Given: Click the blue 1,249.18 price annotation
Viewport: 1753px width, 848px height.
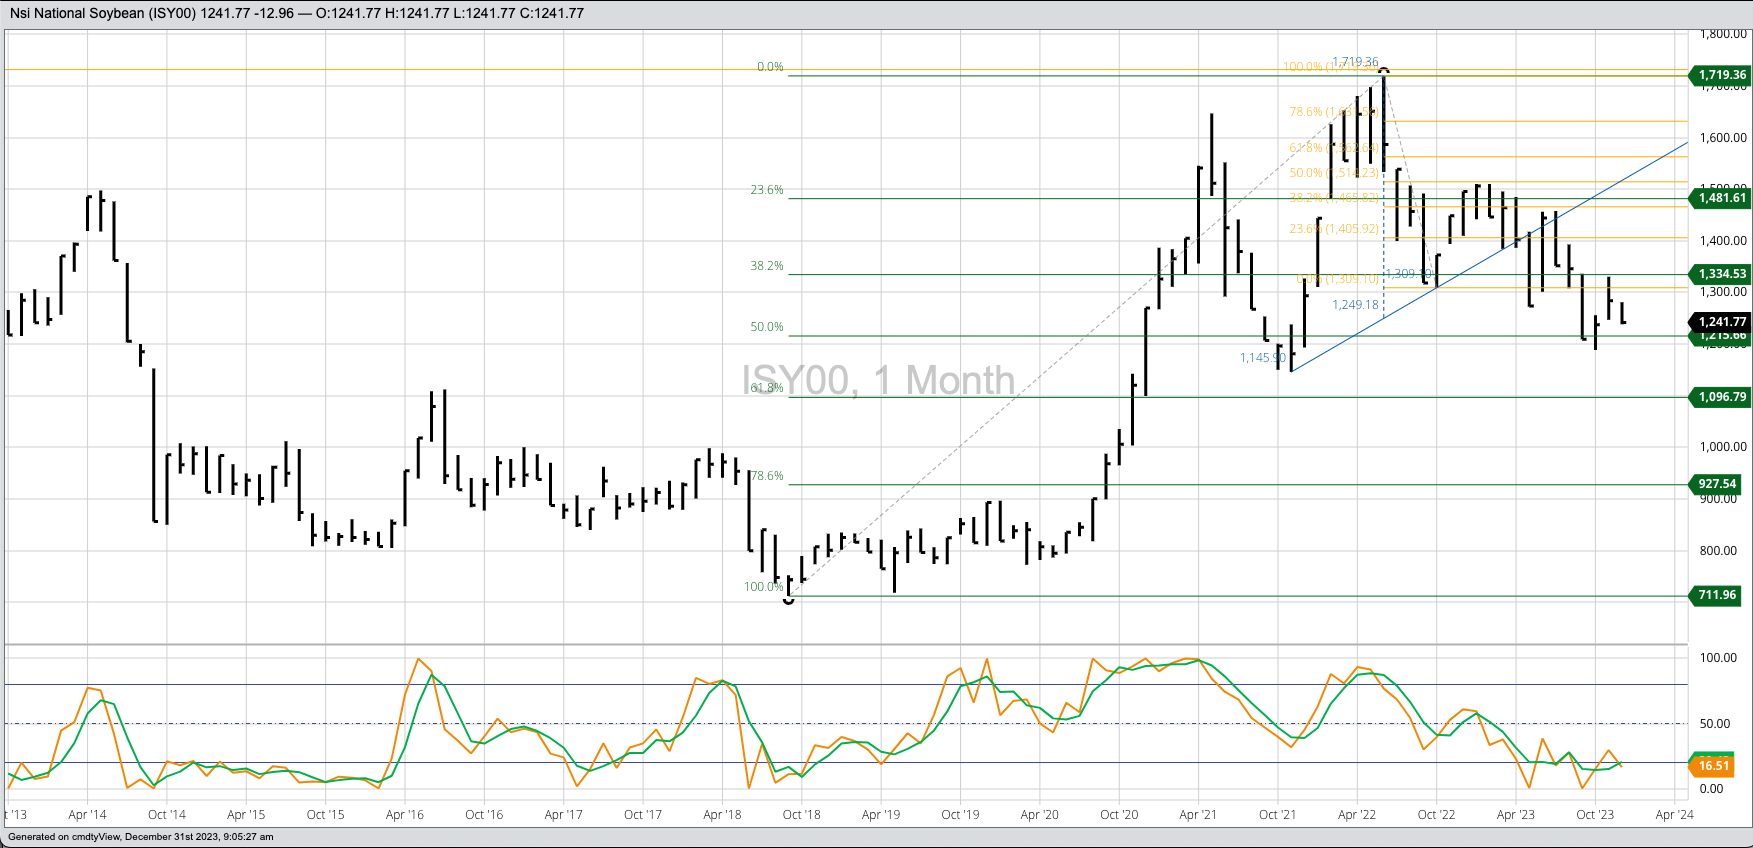Looking at the screenshot, I should click(x=1355, y=305).
